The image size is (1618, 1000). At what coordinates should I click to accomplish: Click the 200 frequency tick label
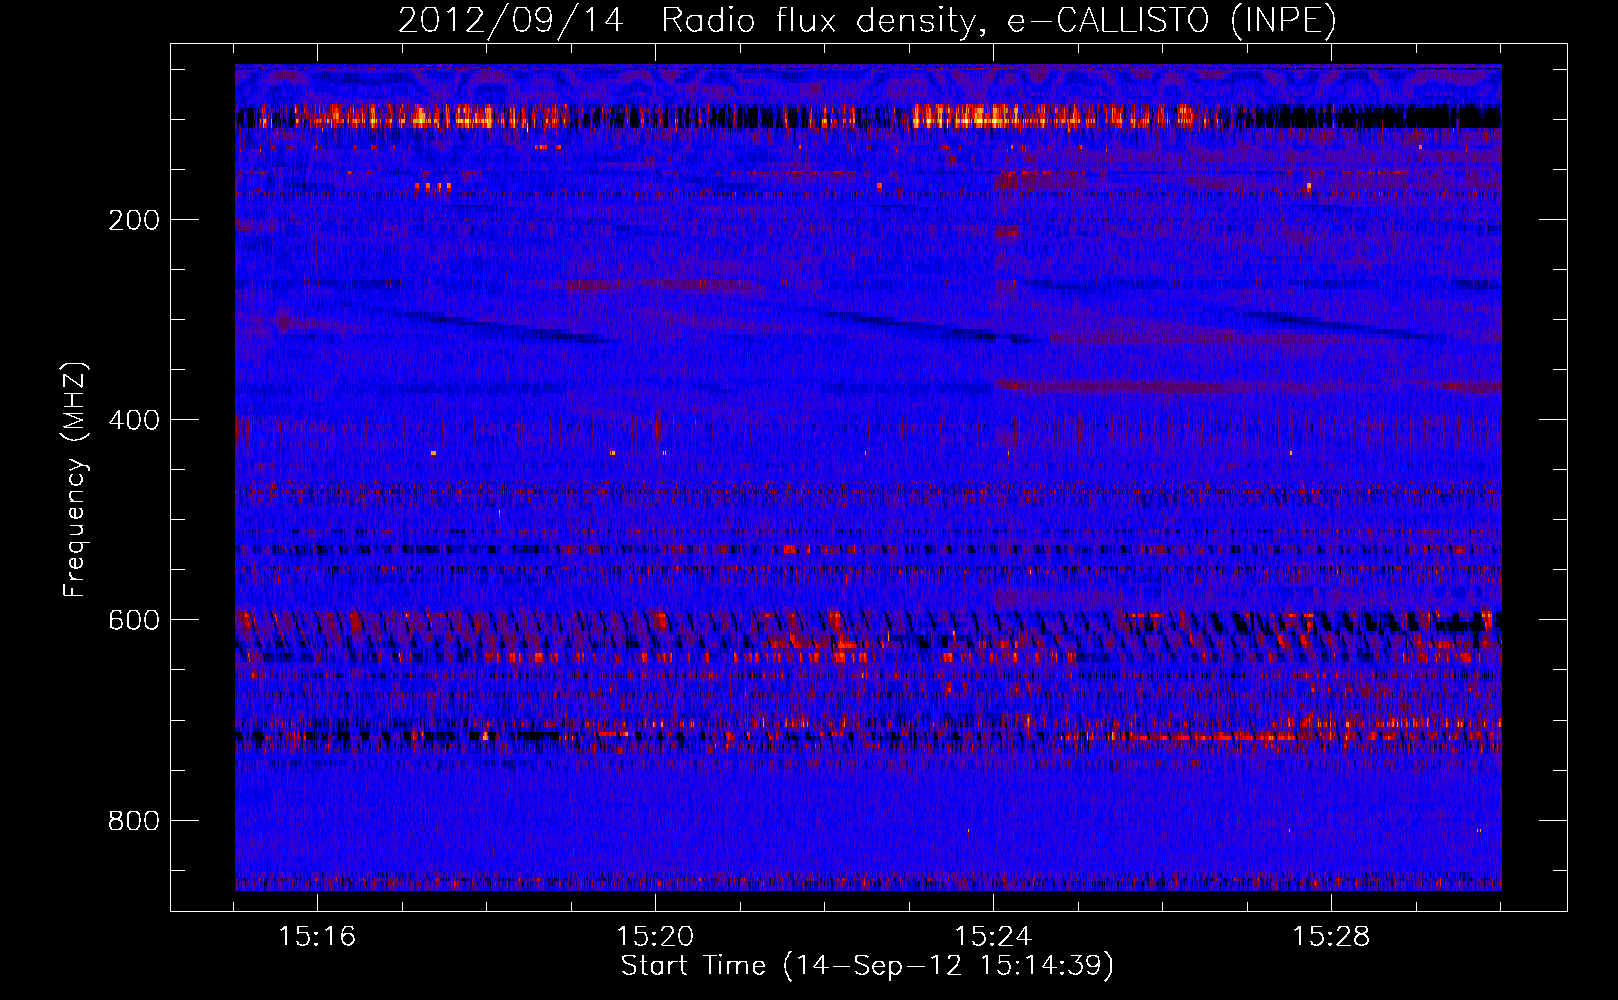tap(134, 220)
